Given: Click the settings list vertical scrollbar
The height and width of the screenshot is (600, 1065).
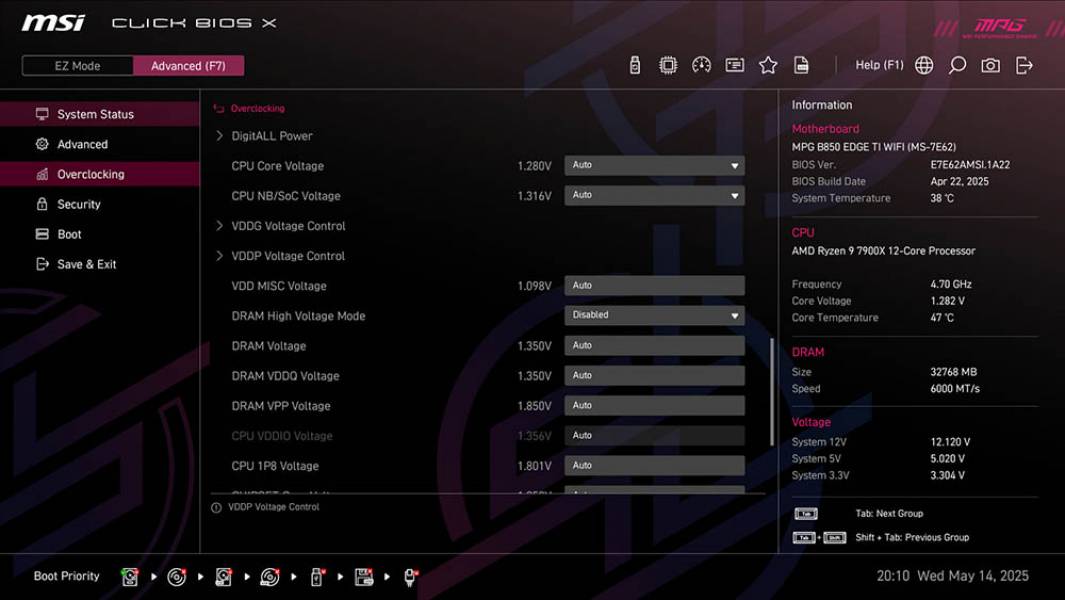Looking at the screenshot, I should pos(772,392).
